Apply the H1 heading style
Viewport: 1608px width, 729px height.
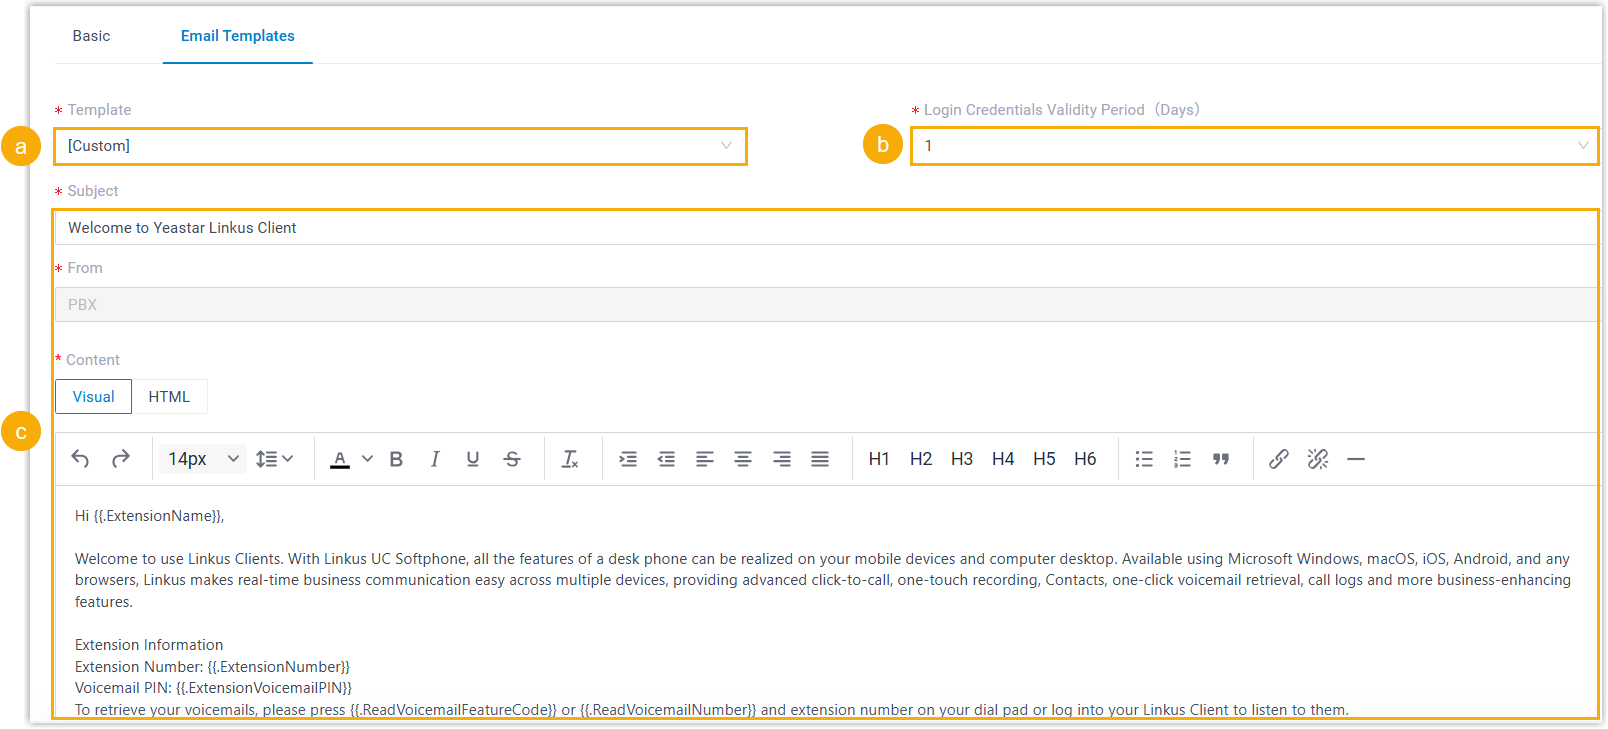[x=879, y=459]
